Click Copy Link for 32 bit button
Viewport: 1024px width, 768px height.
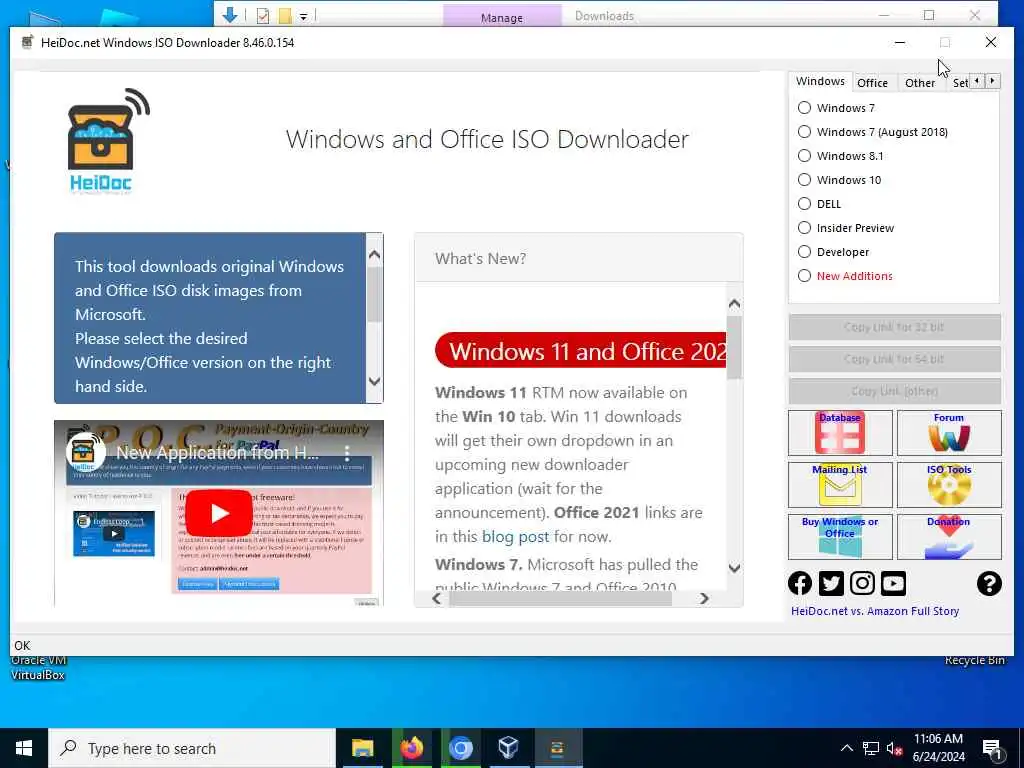pyautogui.click(x=894, y=327)
